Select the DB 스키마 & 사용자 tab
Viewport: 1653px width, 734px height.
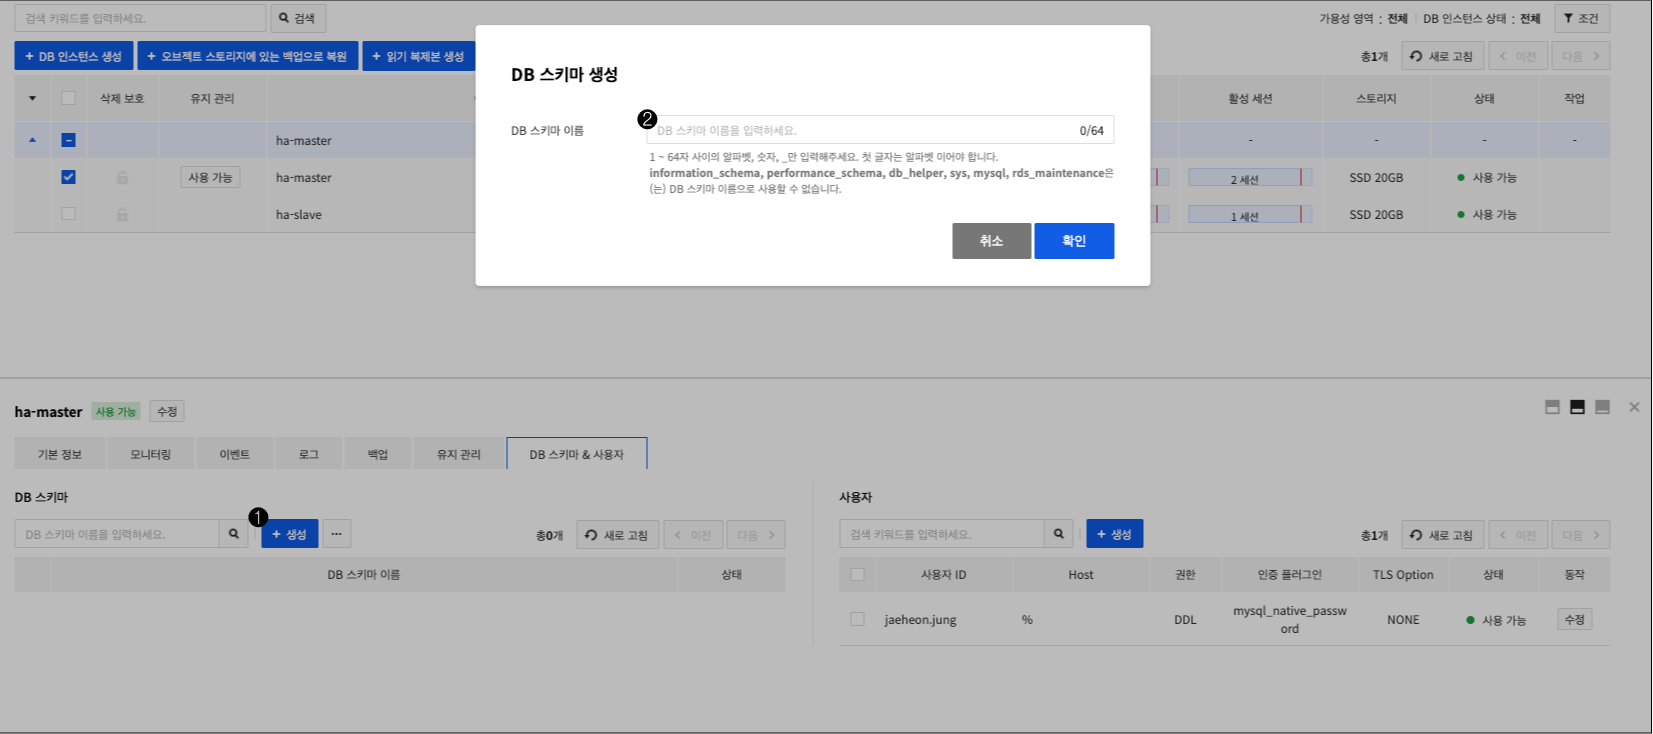(x=577, y=454)
